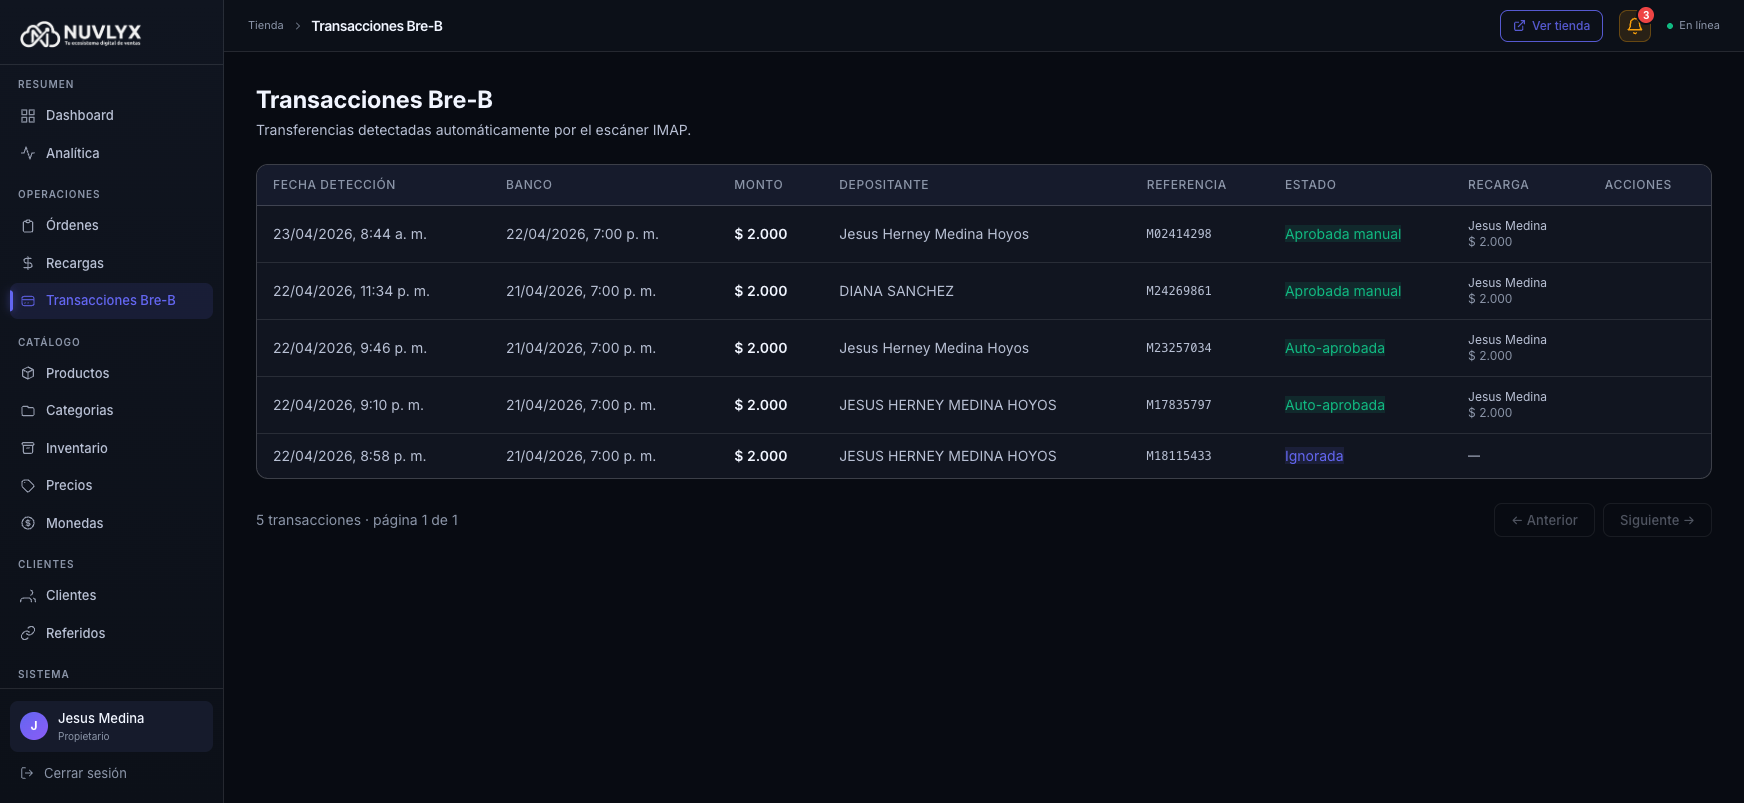Click the Productos box icon
Screen dimensions: 1744x803
coord(28,373)
